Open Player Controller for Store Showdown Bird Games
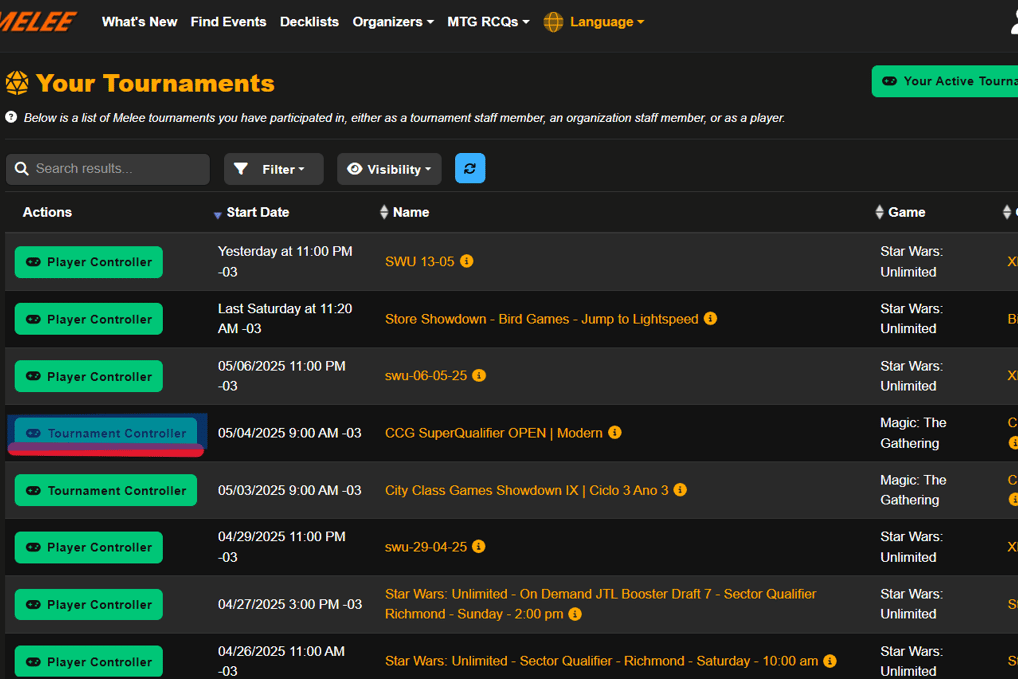 pyautogui.click(x=89, y=319)
